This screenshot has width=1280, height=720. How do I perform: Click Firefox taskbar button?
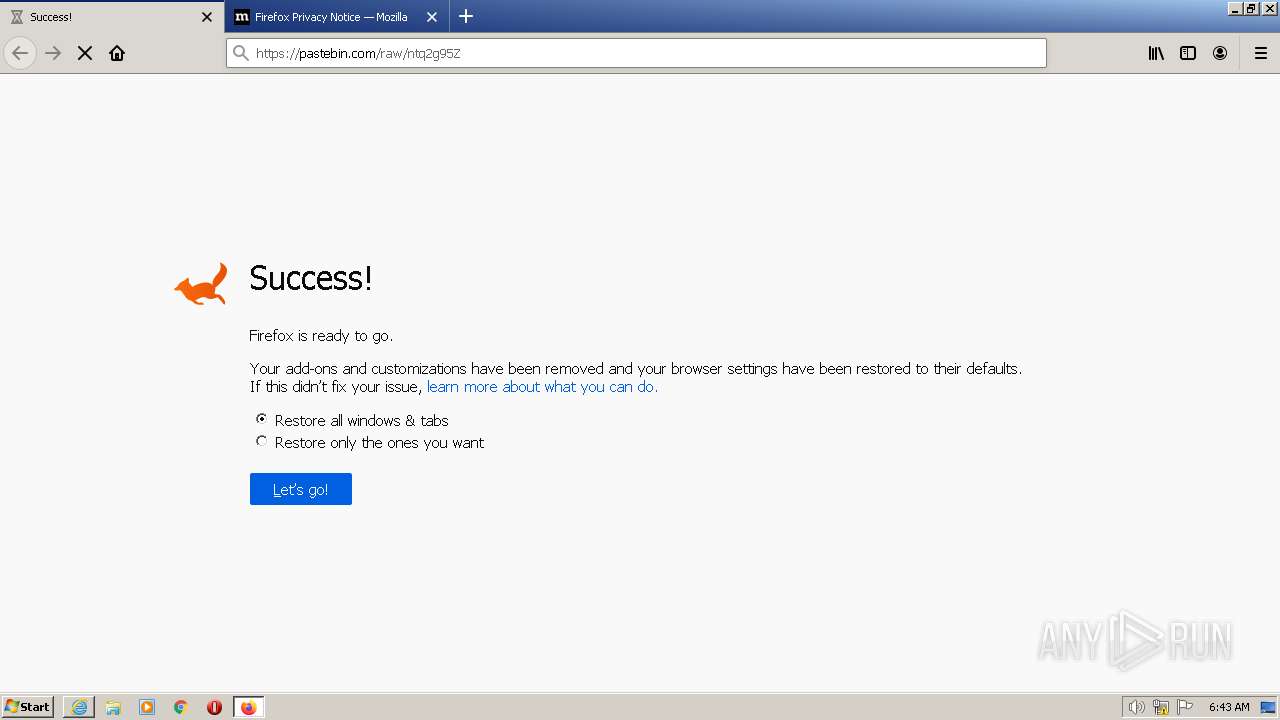249,707
